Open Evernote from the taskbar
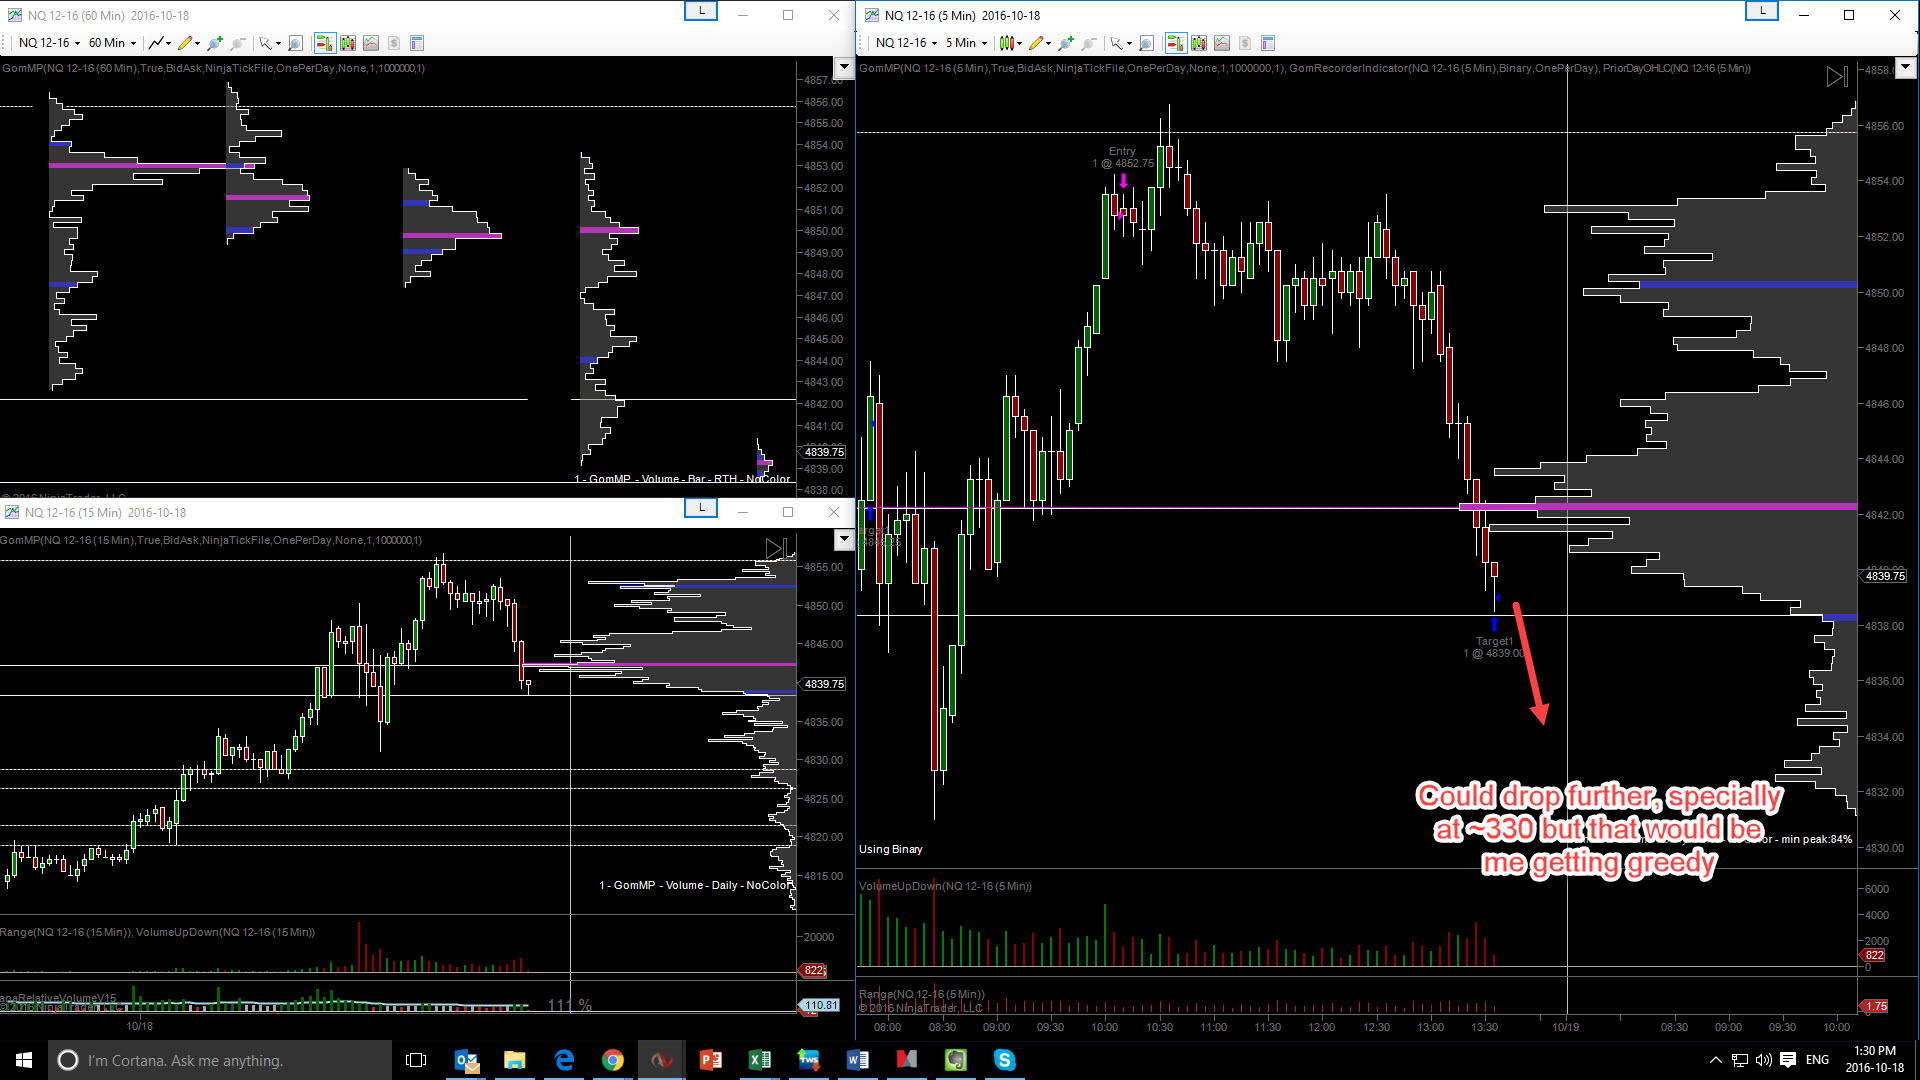This screenshot has width=1920, height=1080. coord(956,1060)
